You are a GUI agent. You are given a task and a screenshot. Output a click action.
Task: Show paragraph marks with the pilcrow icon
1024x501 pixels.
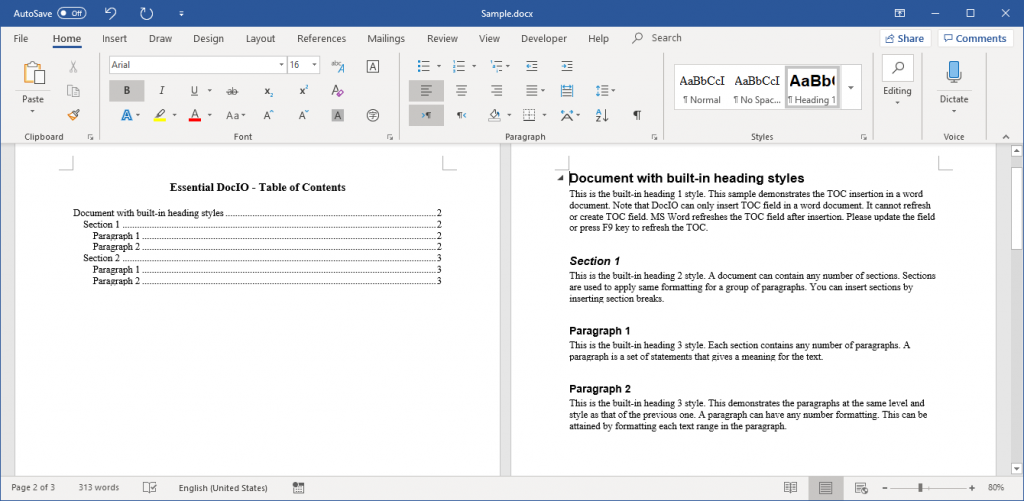[636, 115]
